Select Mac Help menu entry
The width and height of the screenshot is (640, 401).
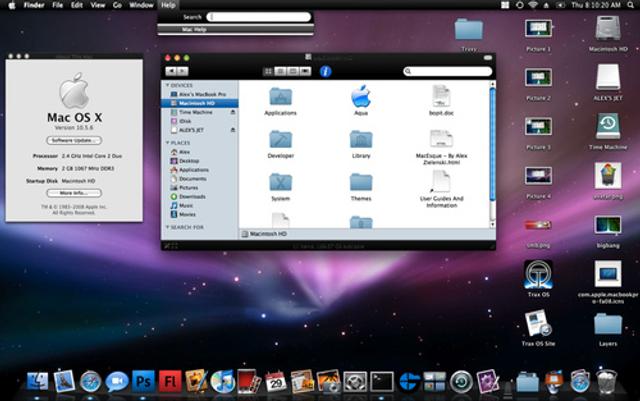[195, 30]
